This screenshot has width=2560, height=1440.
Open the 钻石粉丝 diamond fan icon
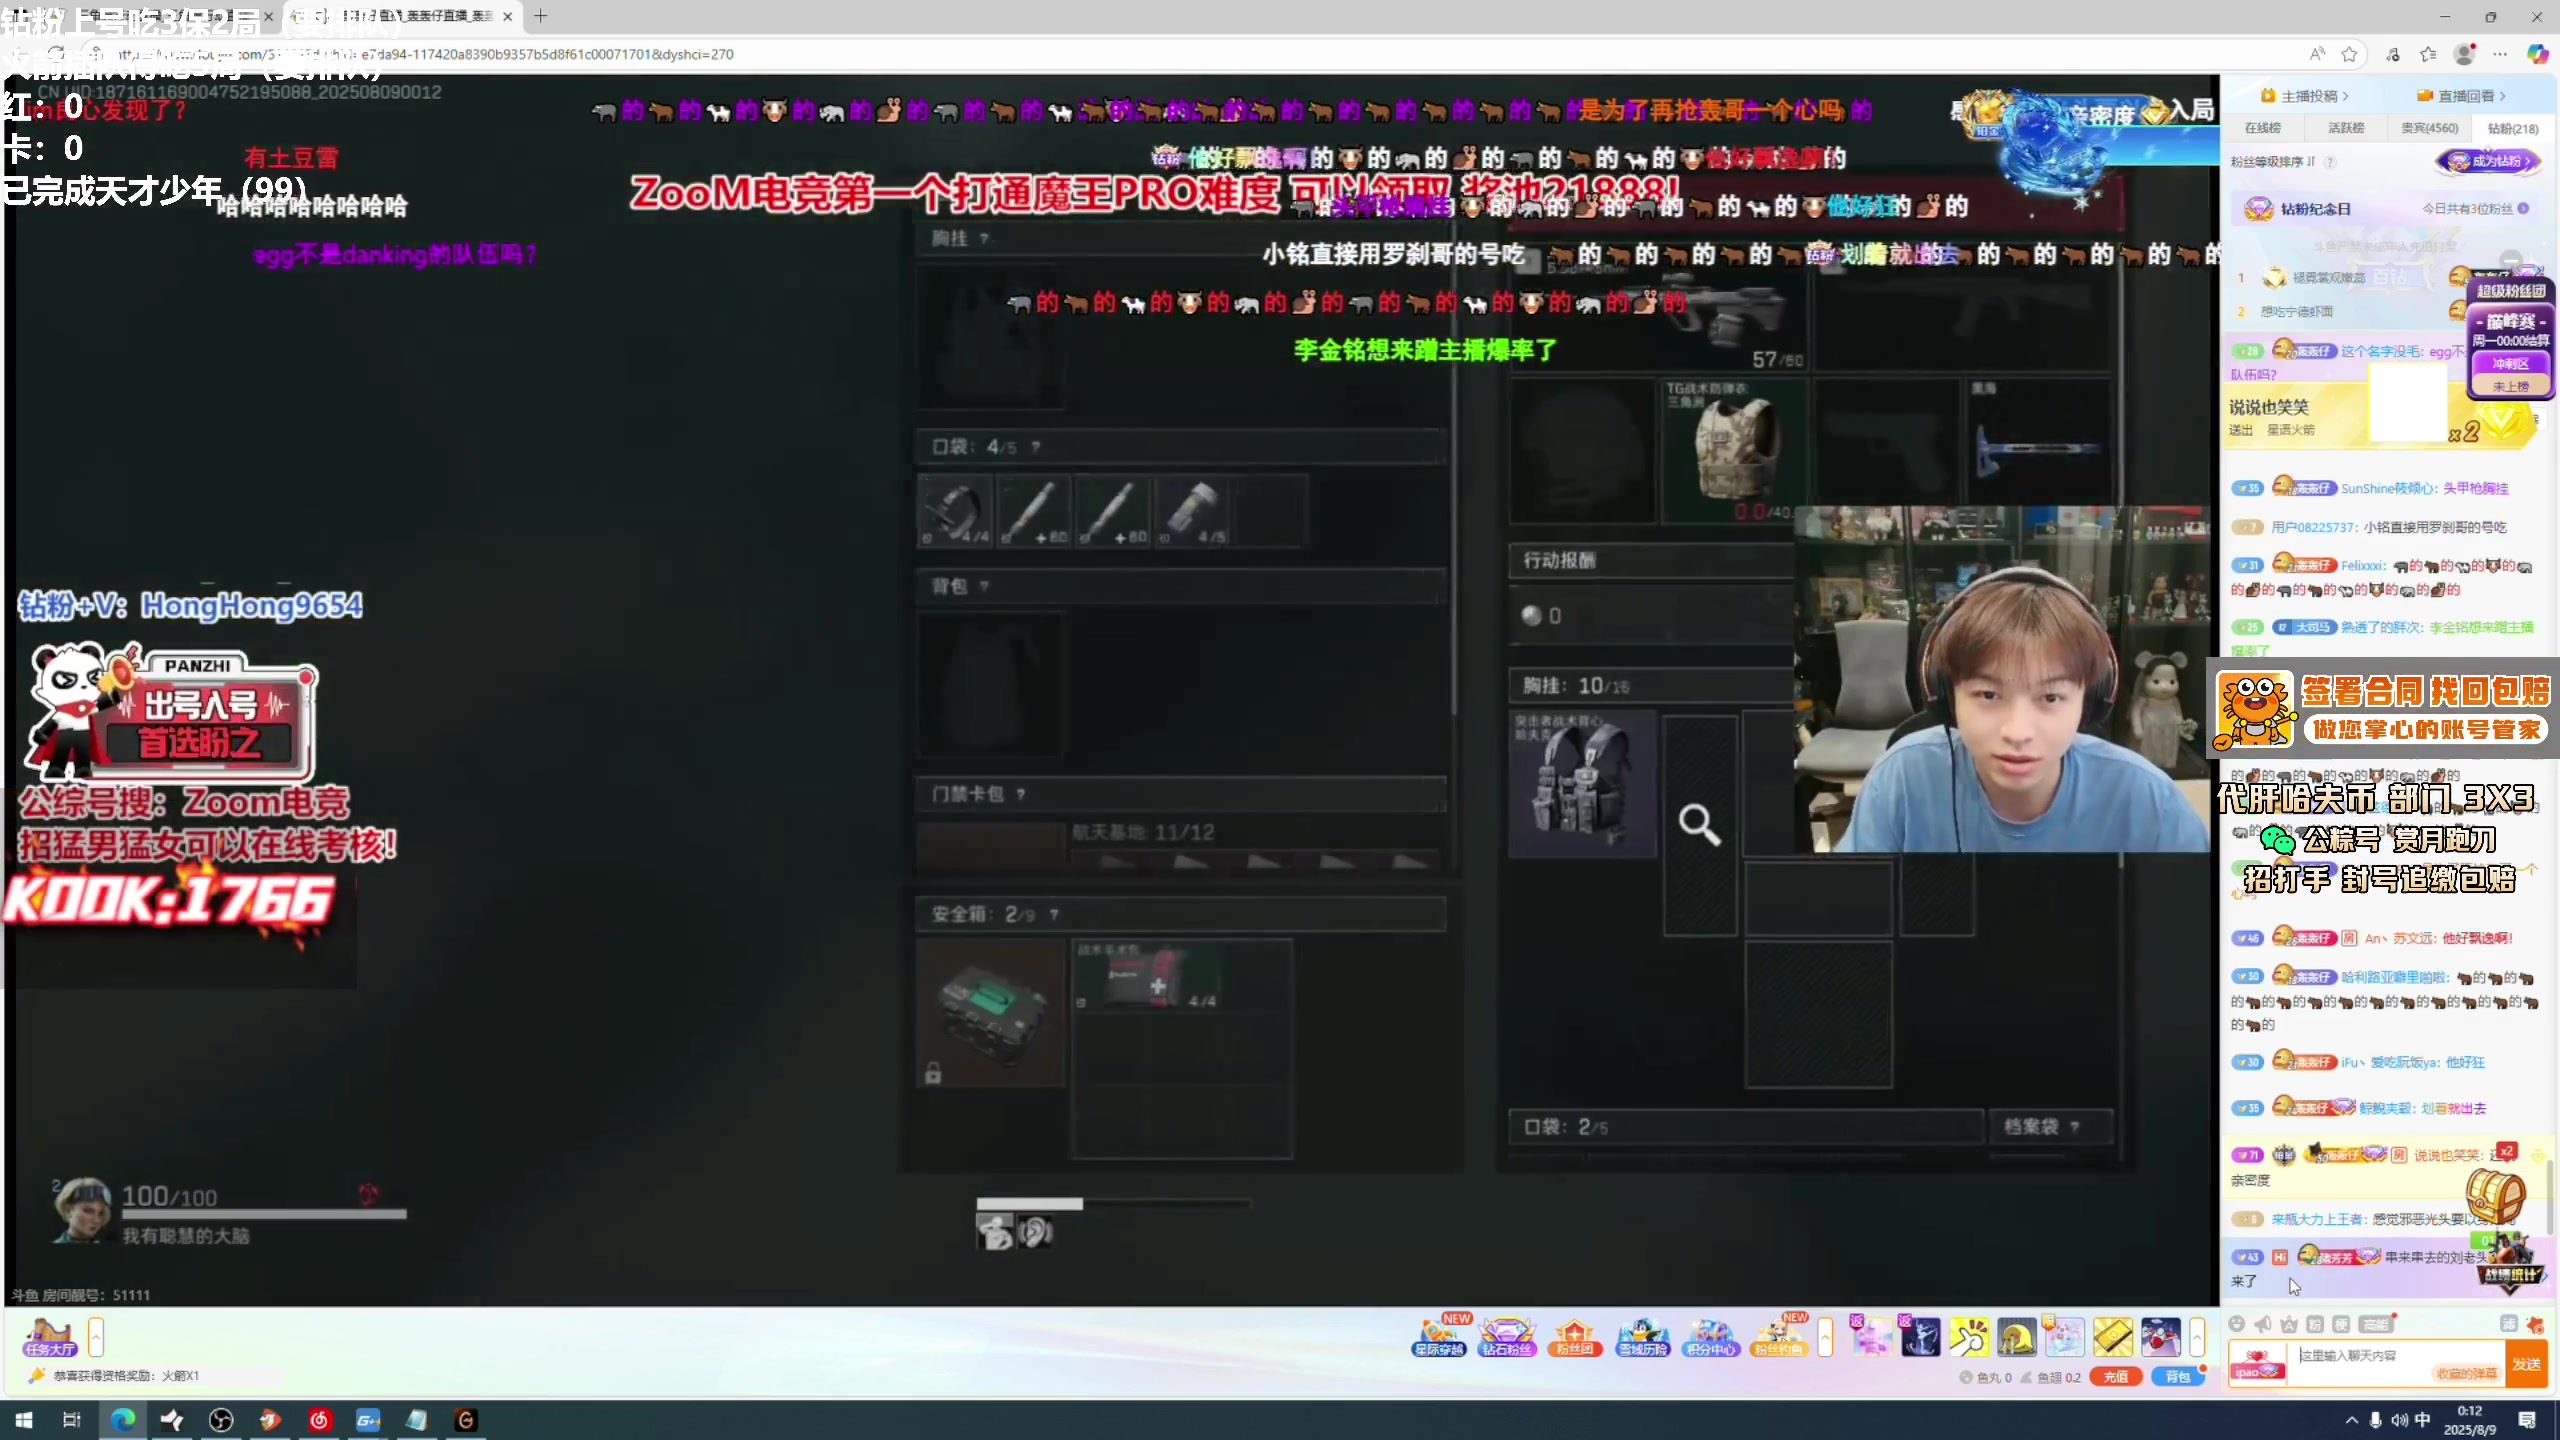1506,1336
